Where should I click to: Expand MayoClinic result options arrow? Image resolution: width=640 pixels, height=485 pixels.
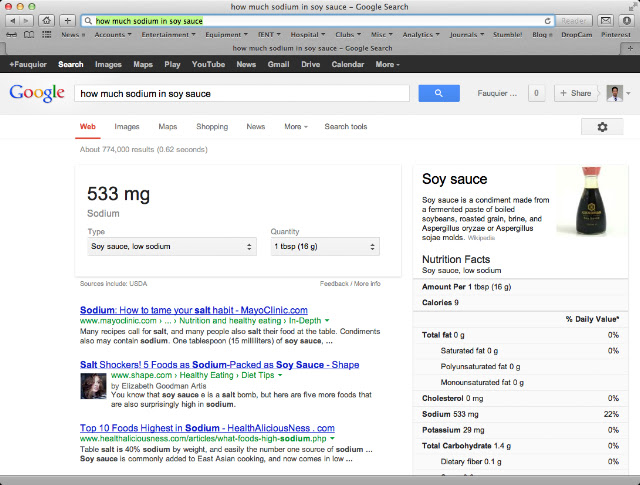[327, 321]
